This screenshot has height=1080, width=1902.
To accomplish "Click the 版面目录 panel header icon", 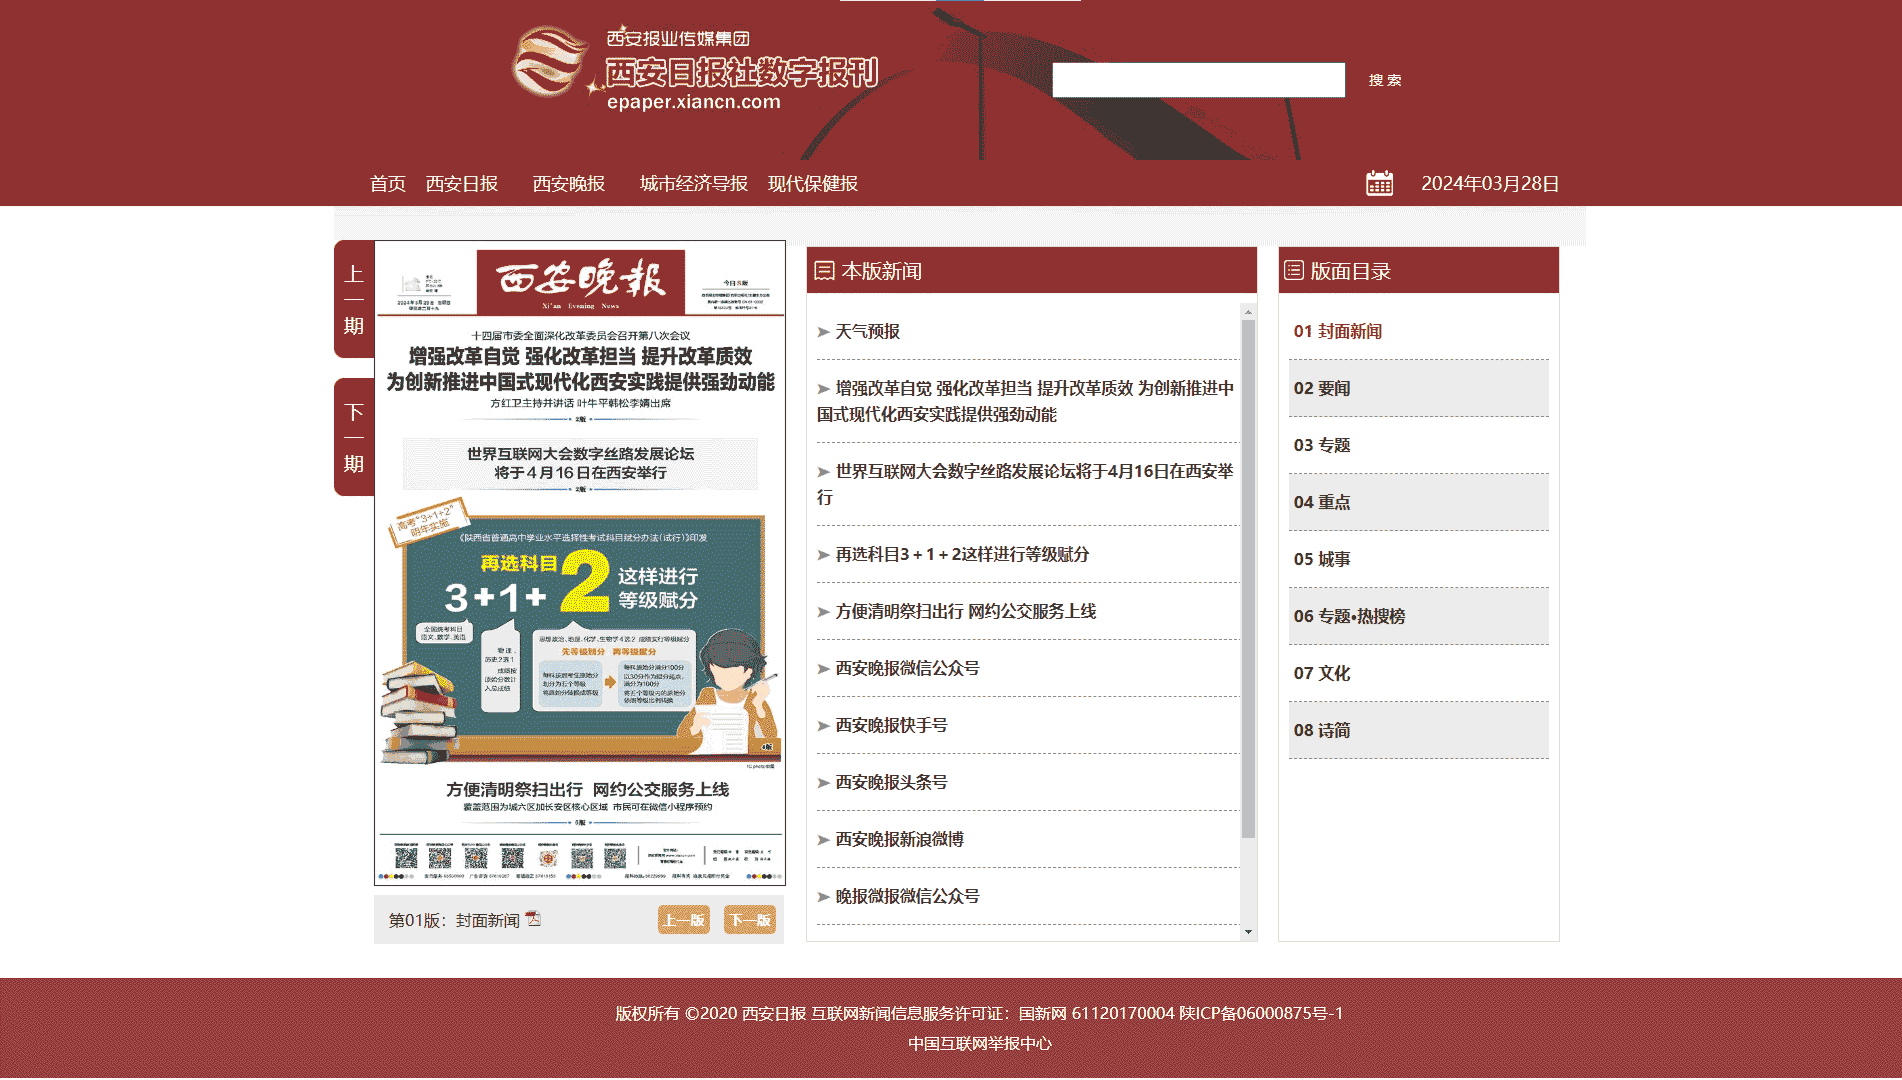I will [1294, 270].
